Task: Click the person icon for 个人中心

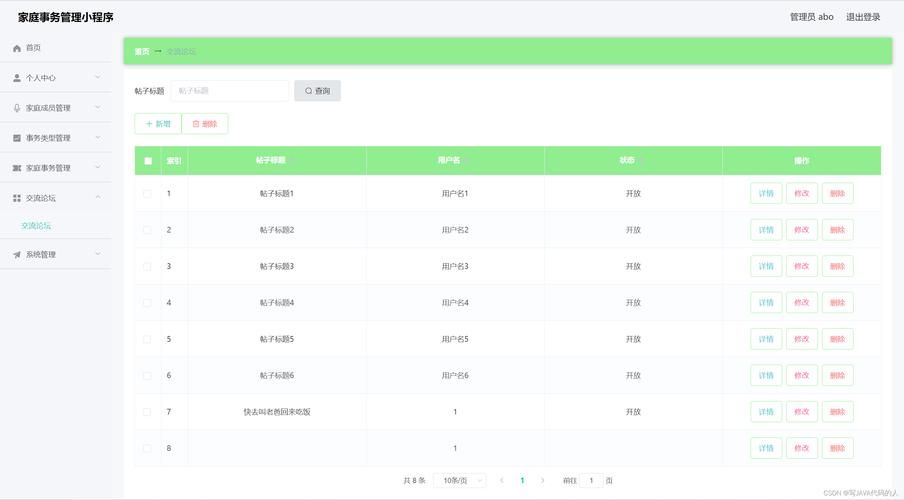Action: [x=17, y=78]
